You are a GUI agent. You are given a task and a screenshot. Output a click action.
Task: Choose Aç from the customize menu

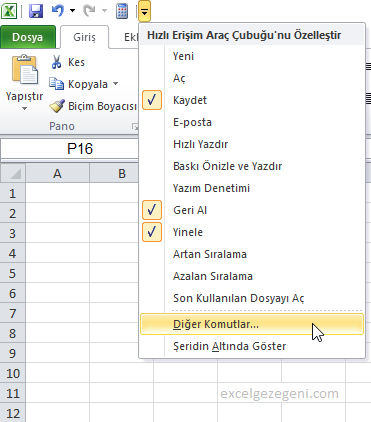252,78
